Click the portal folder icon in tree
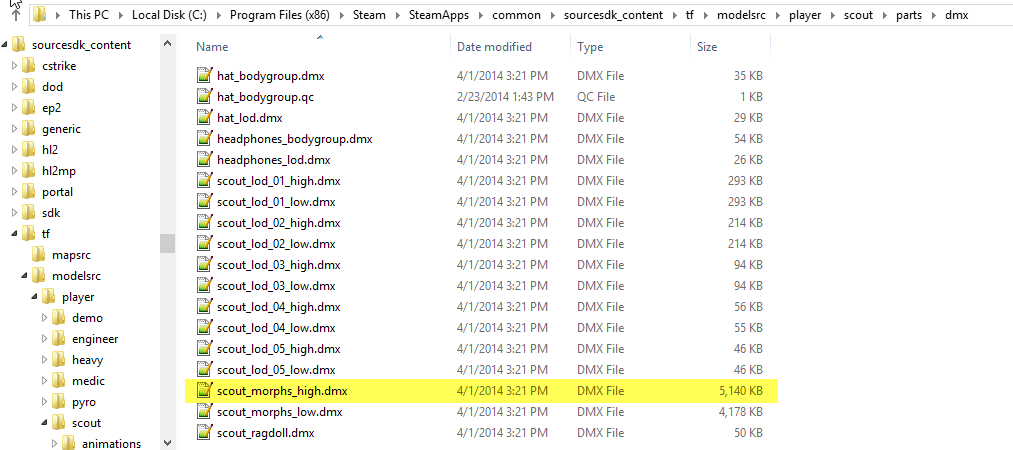The image size is (1013, 450). click(28, 192)
